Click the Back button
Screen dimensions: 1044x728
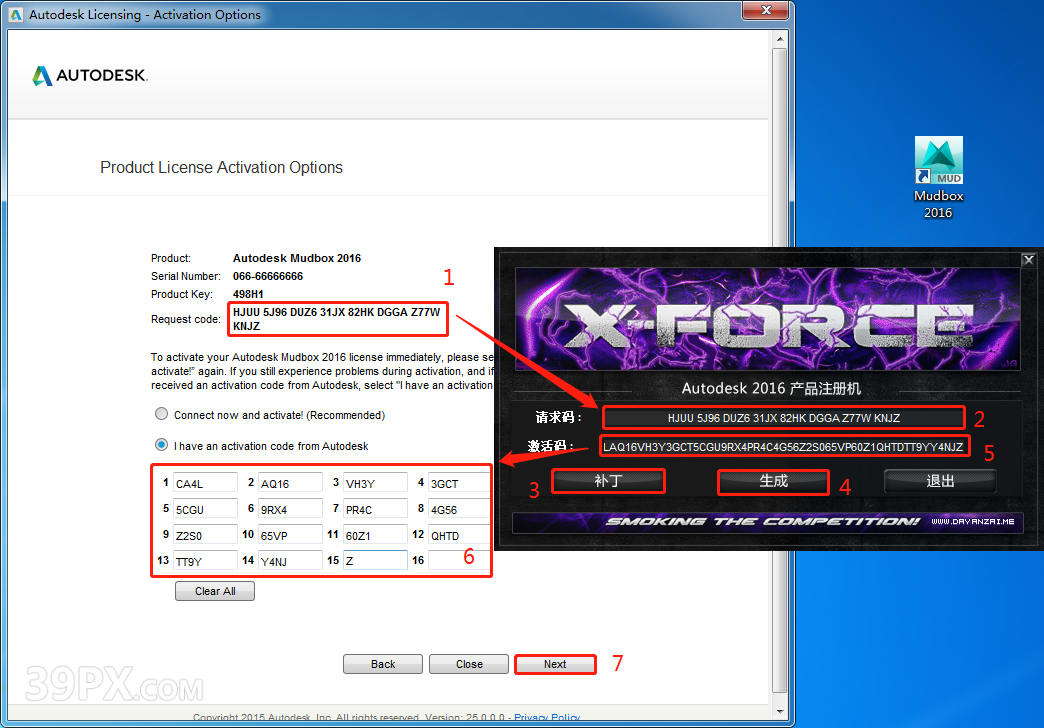[383, 664]
